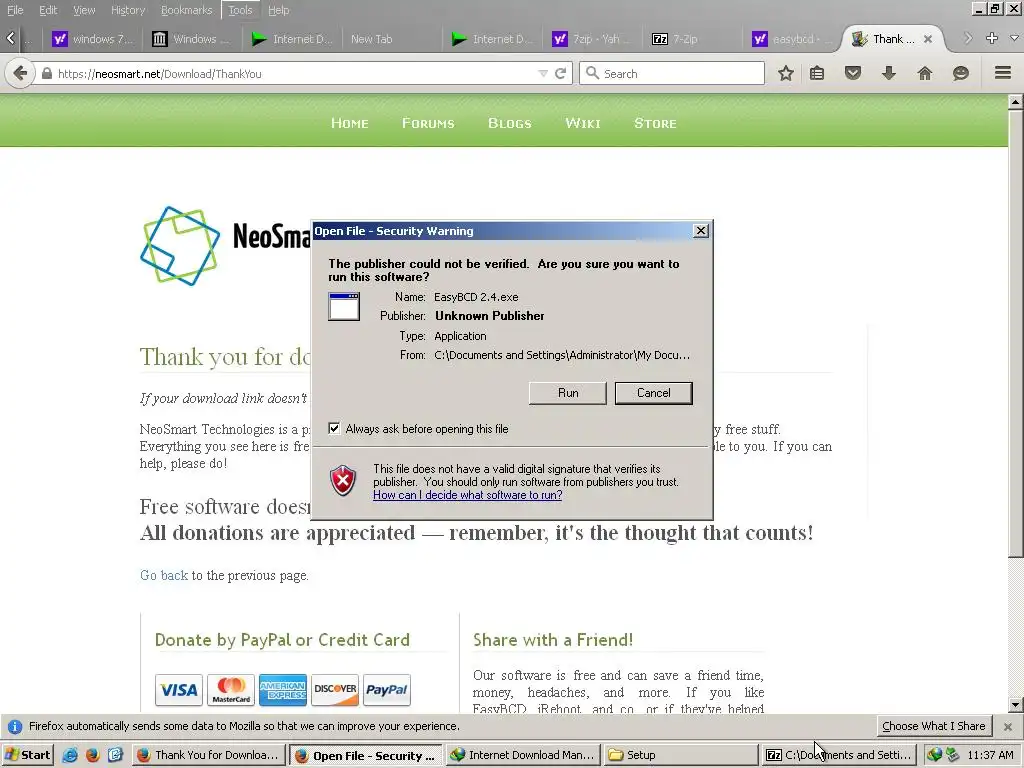1024x768 pixels.
Task: Click the page scrollbar up arrow
Action: pyautogui.click(x=1016, y=101)
